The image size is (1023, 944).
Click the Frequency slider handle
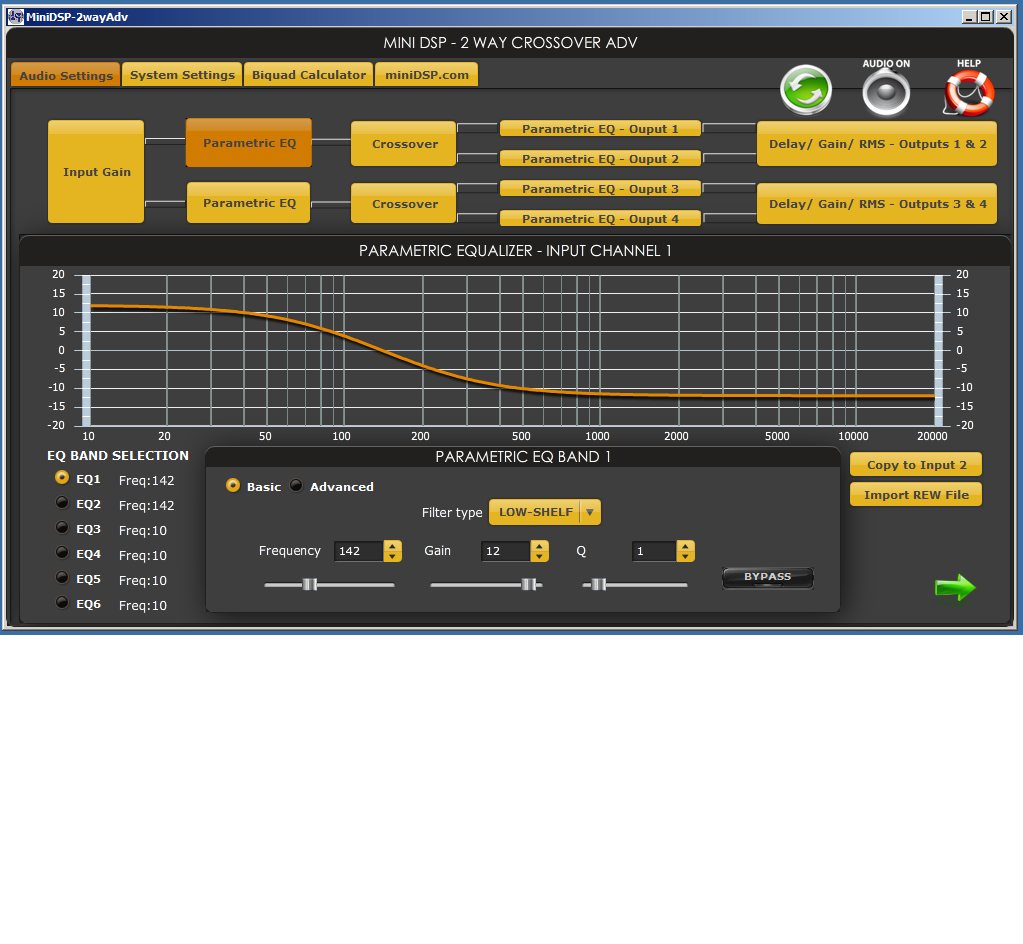pyautogui.click(x=310, y=584)
